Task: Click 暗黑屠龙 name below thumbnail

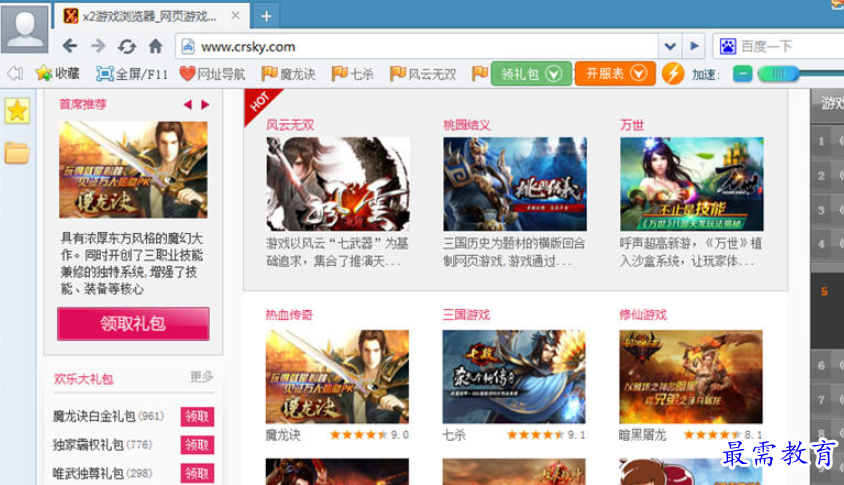Action: [x=643, y=435]
